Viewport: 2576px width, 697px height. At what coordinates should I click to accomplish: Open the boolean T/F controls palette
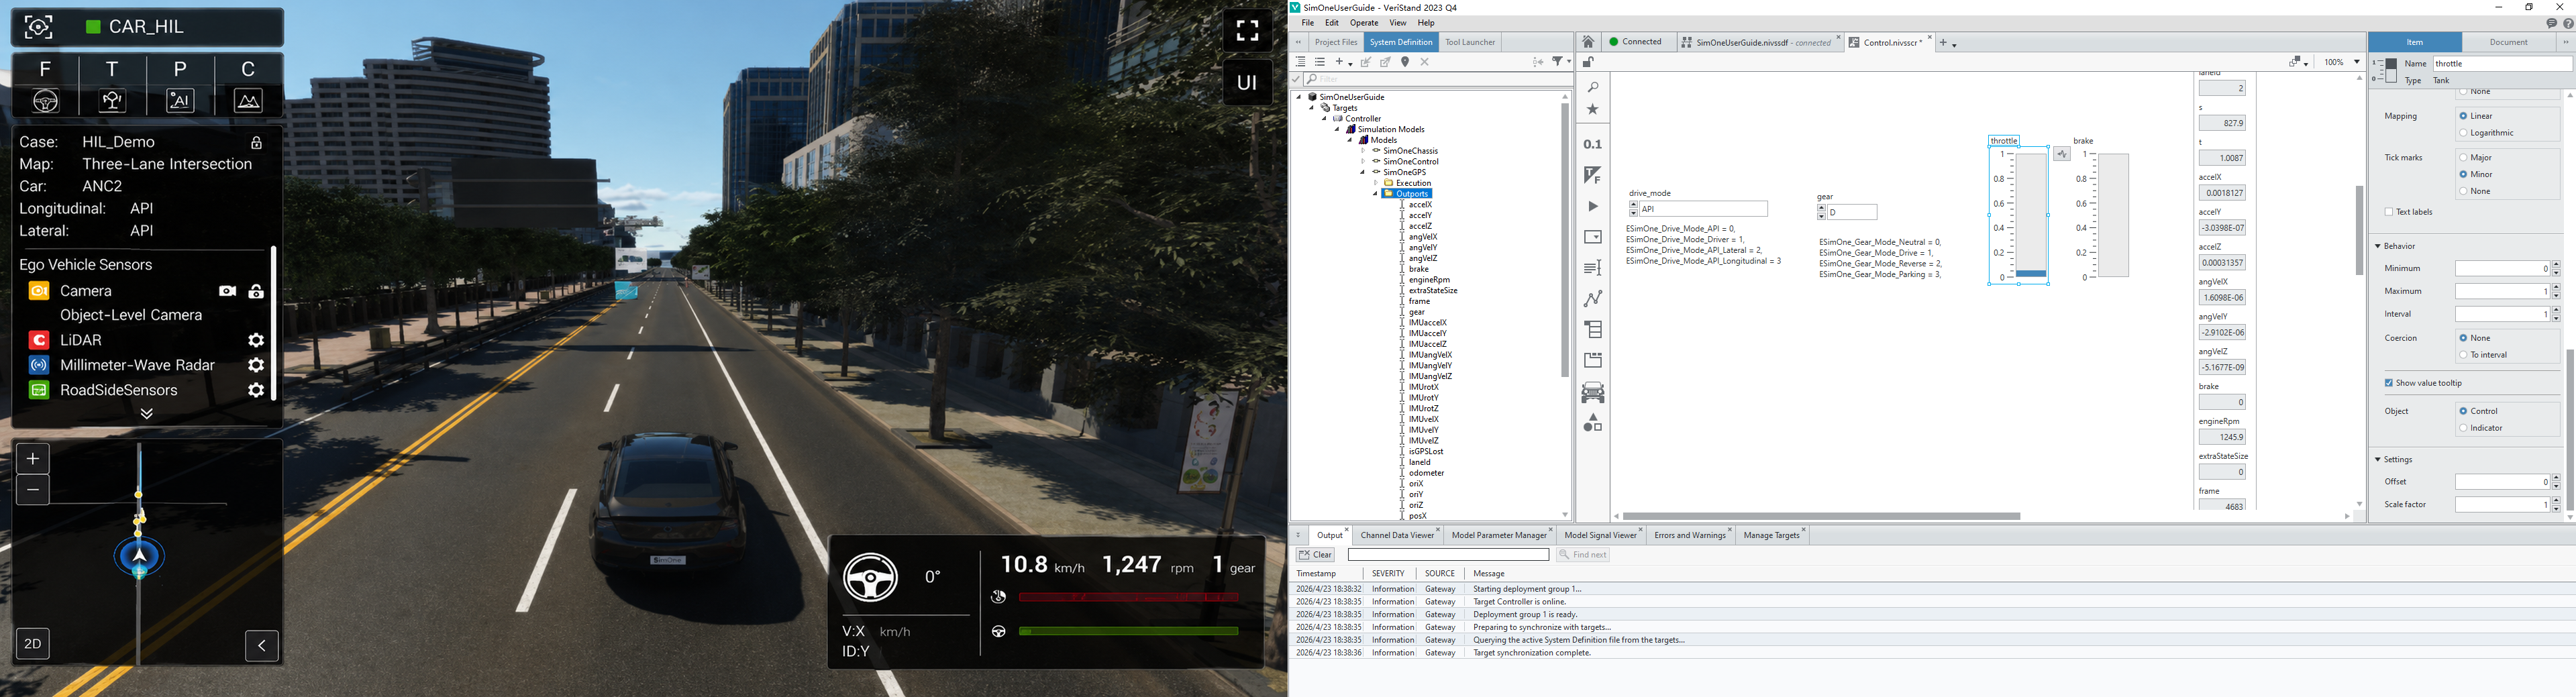pyautogui.click(x=1593, y=175)
